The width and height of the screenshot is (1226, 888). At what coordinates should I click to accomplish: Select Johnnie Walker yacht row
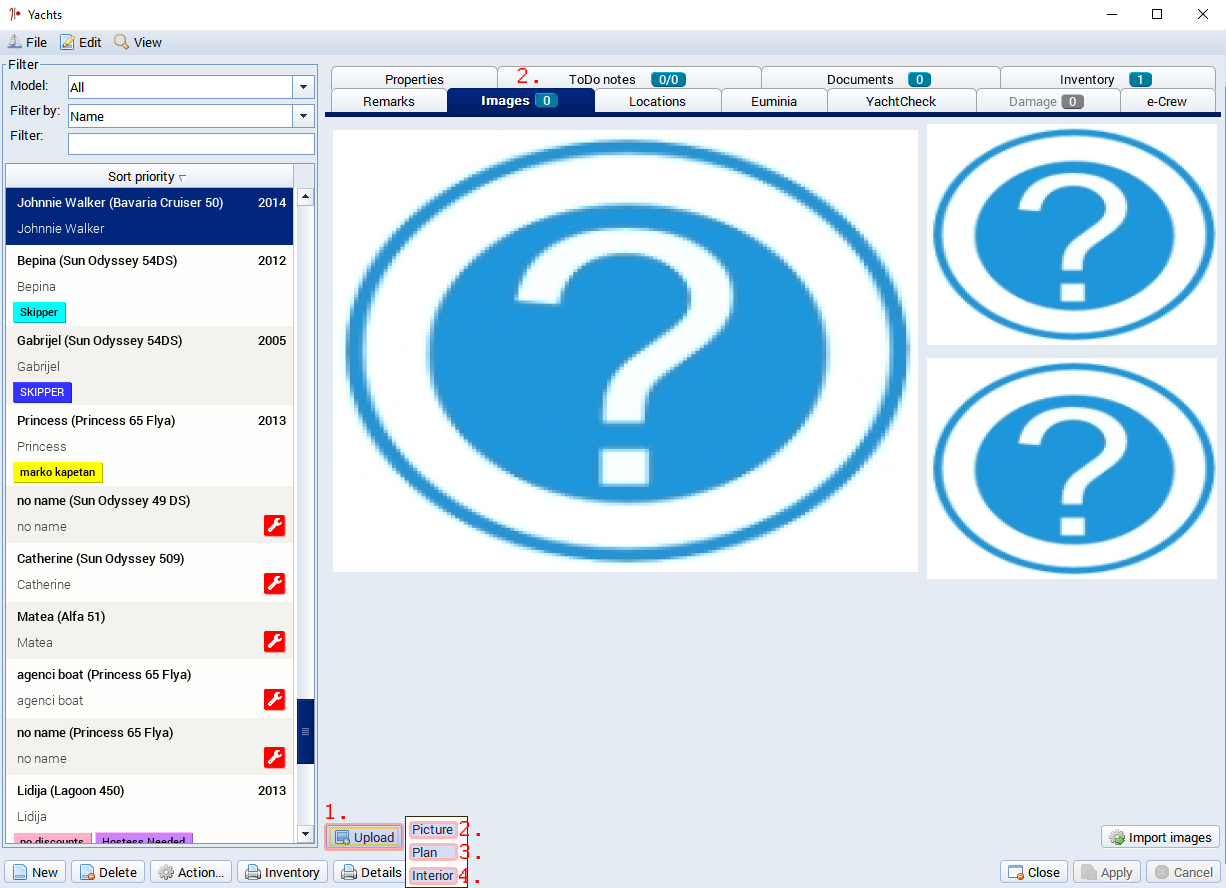point(150,216)
